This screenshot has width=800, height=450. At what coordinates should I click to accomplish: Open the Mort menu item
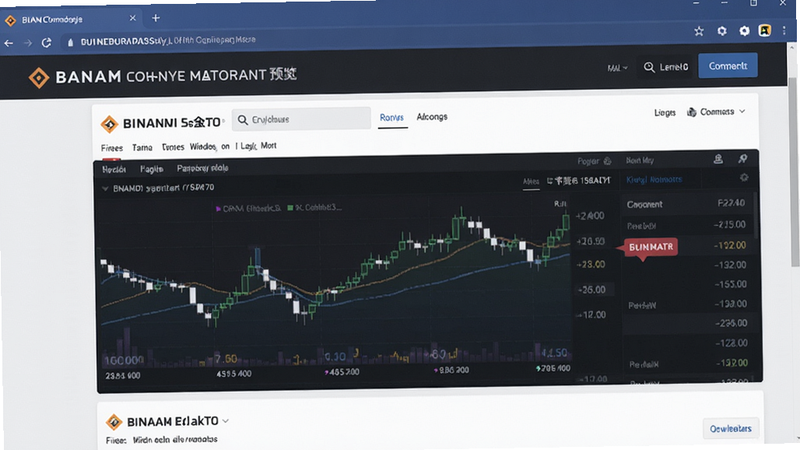click(268, 145)
